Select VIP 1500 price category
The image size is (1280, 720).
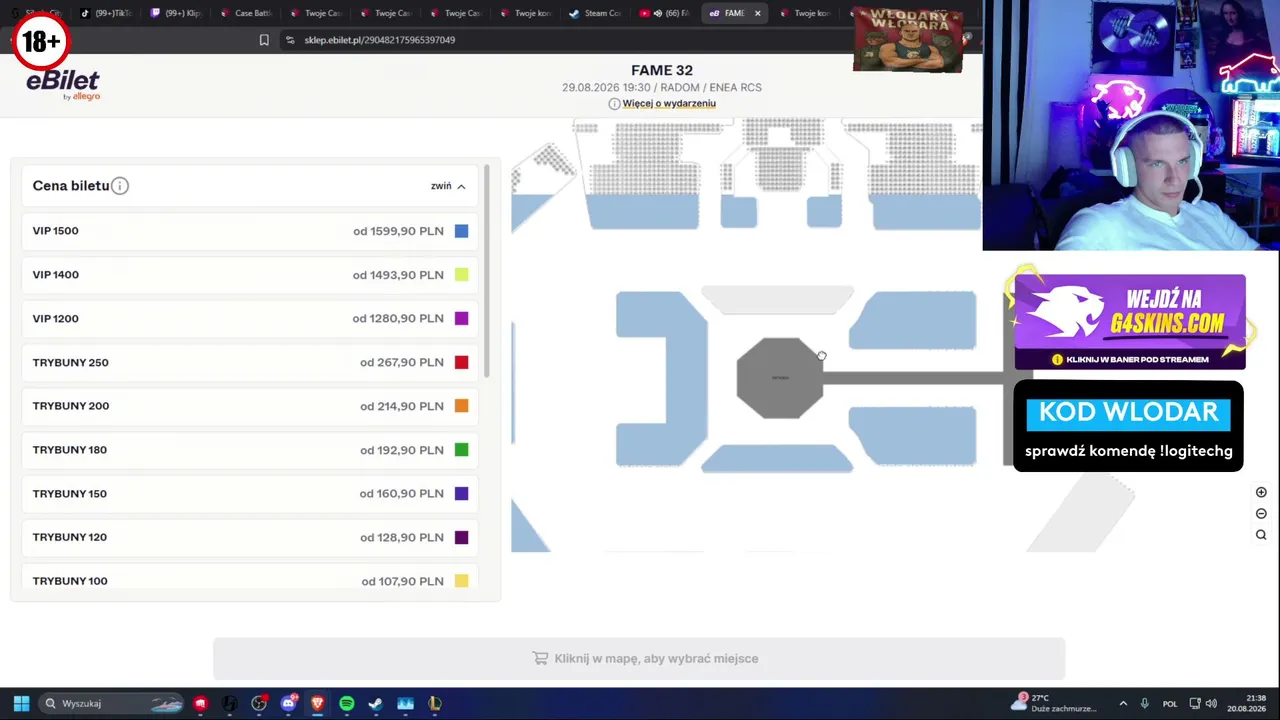click(x=250, y=231)
